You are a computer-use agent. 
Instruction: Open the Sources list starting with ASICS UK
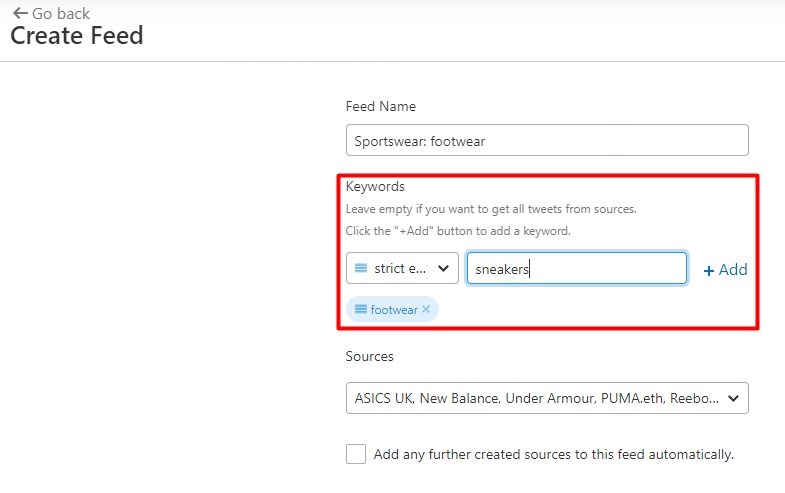tap(547, 398)
